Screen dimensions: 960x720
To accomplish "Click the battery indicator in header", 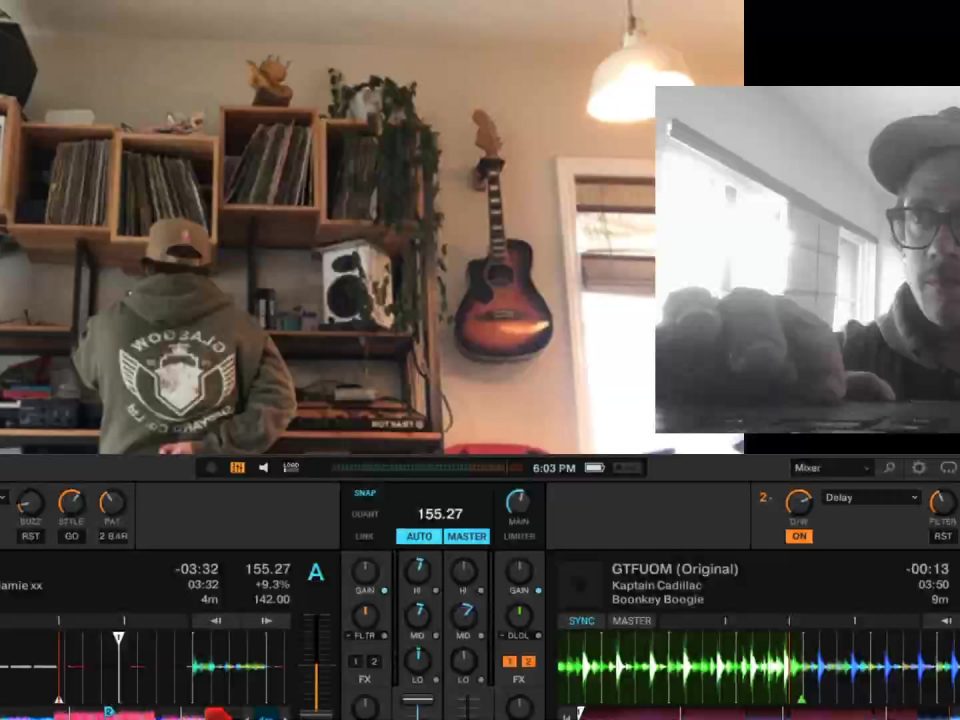I will (595, 467).
